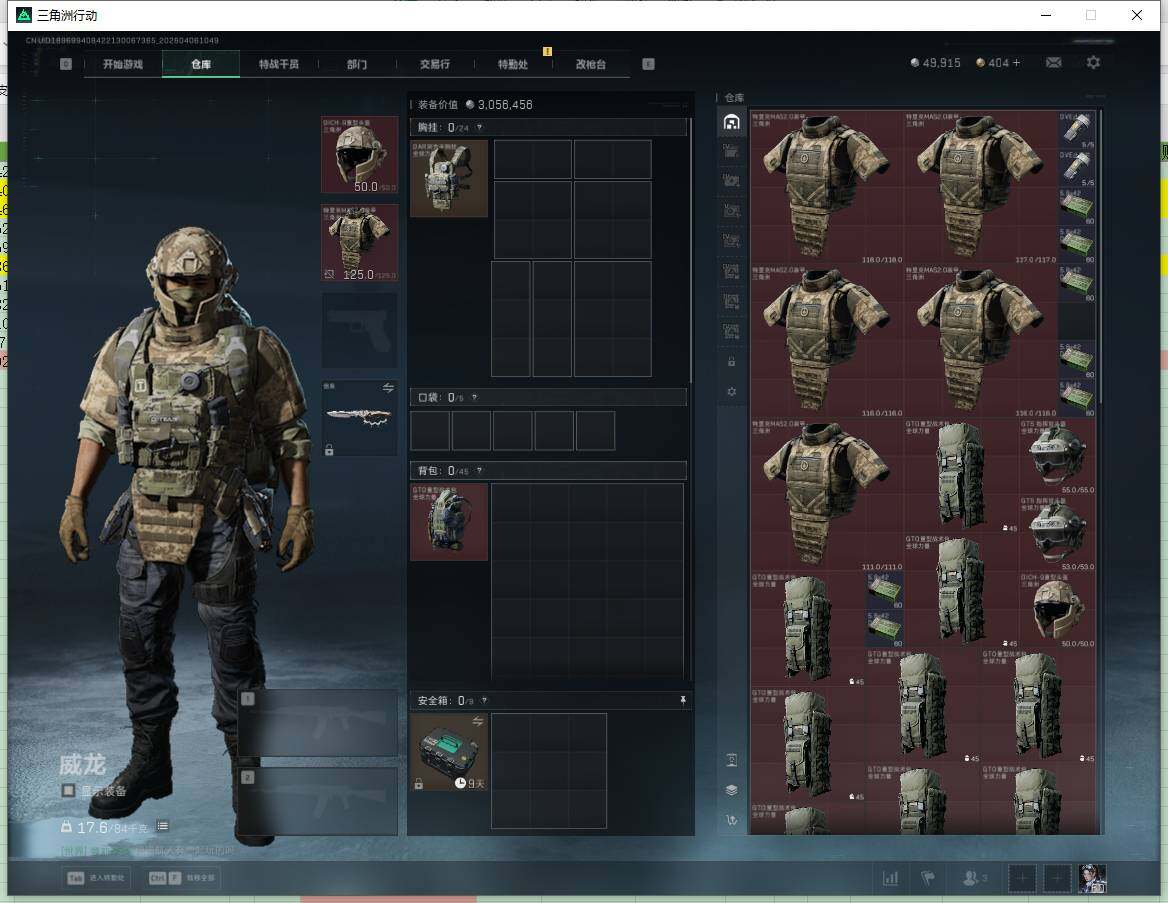Click the flag icon in bottom bar
This screenshot has width=1168, height=903.
(x=928, y=878)
